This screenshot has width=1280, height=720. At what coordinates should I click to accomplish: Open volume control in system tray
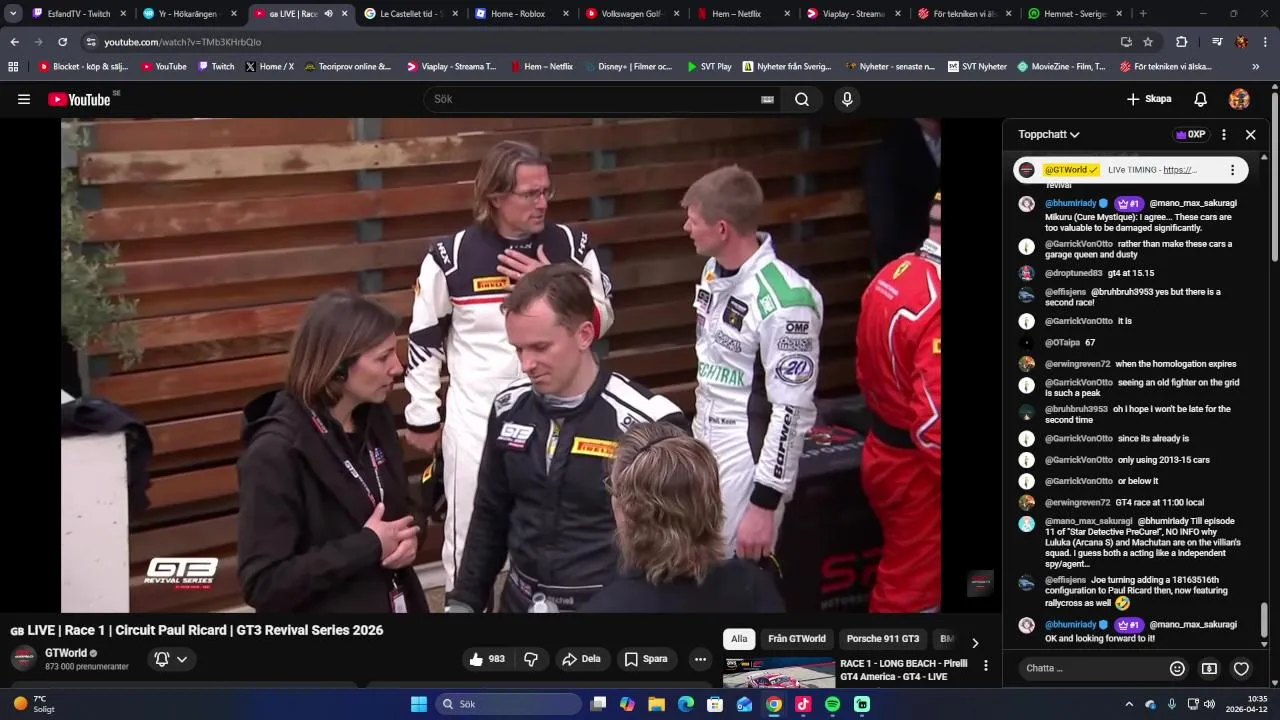coord(1209,704)
